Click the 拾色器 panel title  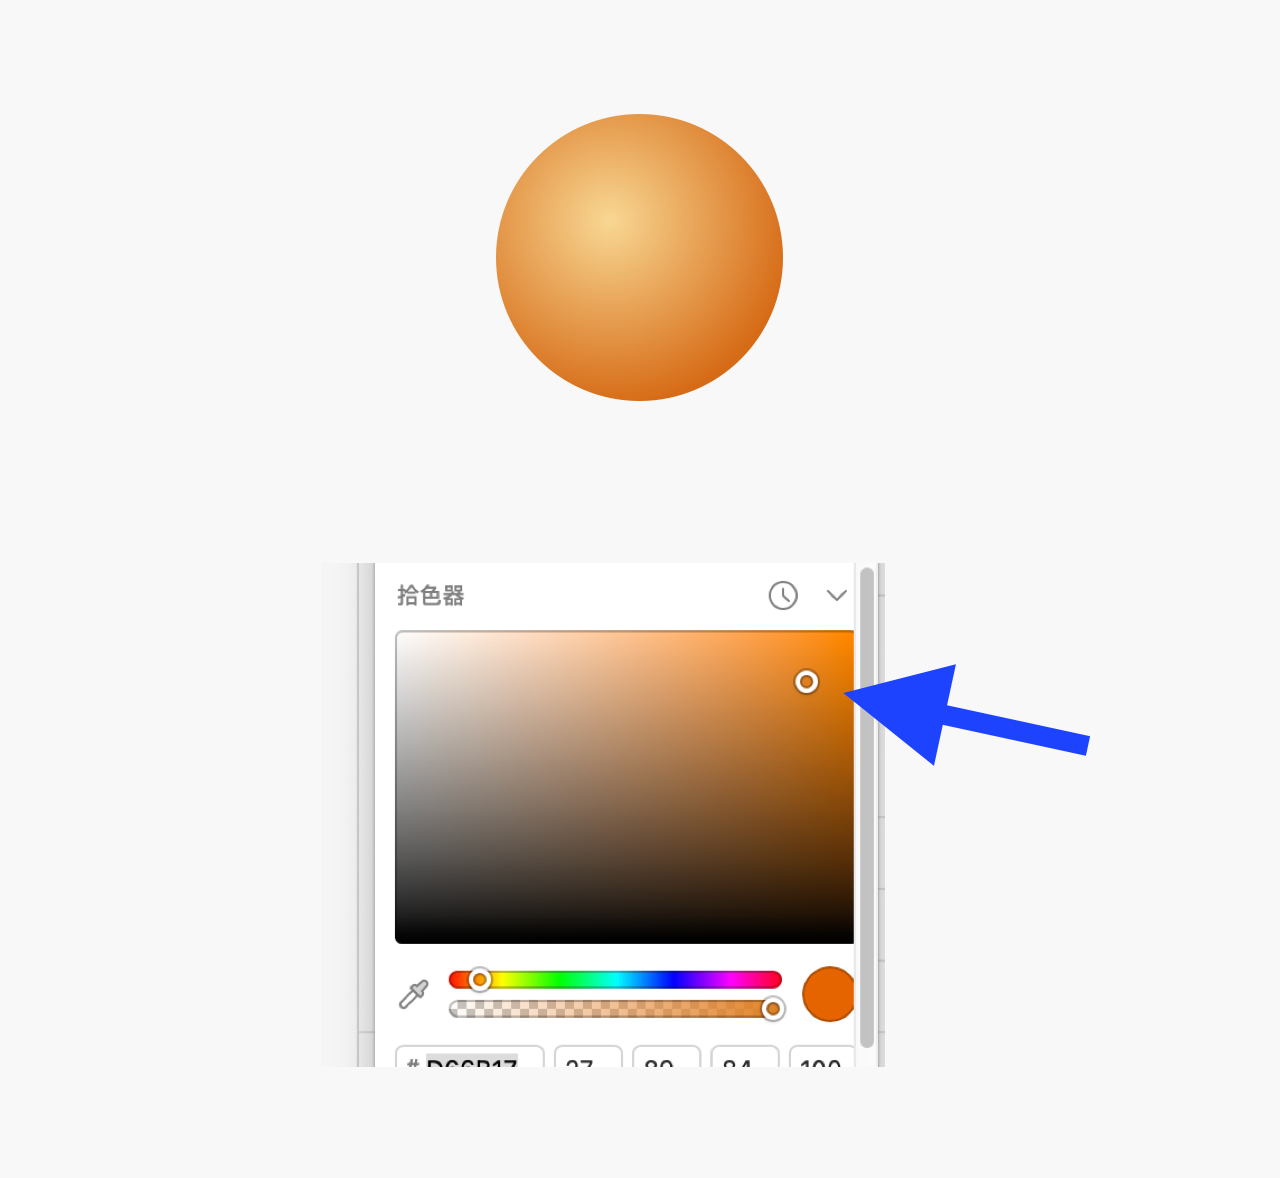coord(431,595)
